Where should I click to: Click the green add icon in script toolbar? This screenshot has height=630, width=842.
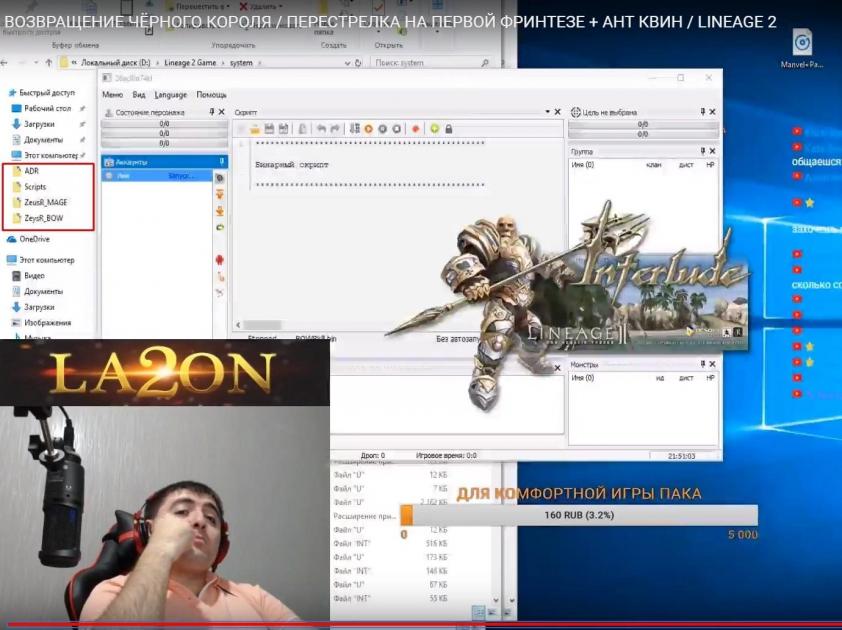[434, 129]
